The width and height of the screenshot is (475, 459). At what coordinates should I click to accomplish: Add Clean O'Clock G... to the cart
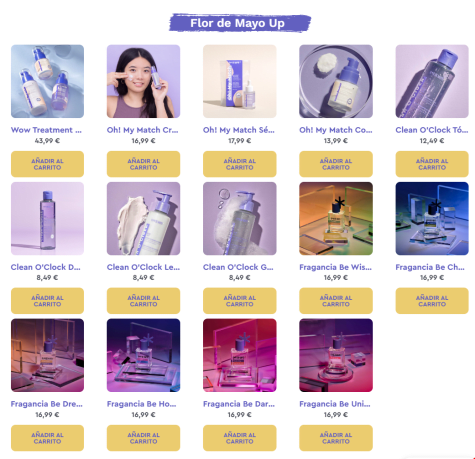[x=240, y=301]
